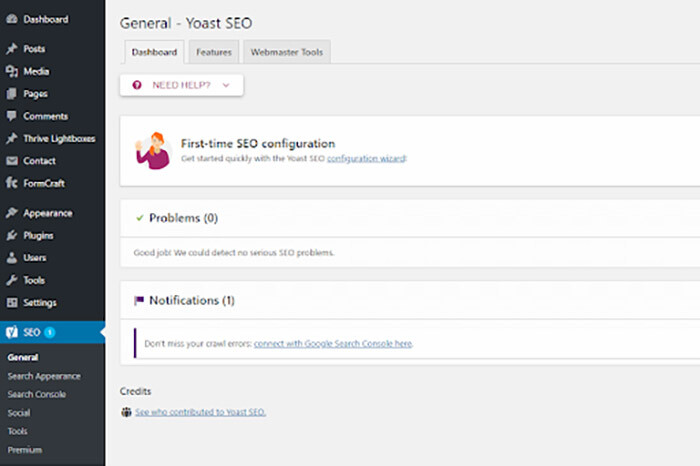Switch to the Webmaster Tools tab
Image resolution: width=700 pixels, height=466 pixels.
(287, 52)
